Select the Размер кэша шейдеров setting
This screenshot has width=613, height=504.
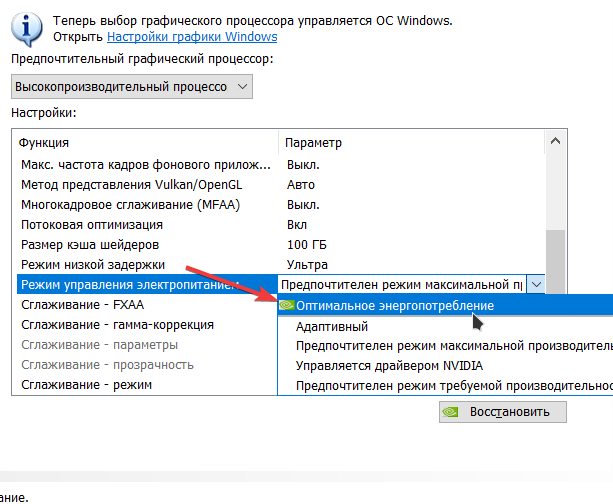[x=90, y=244]
